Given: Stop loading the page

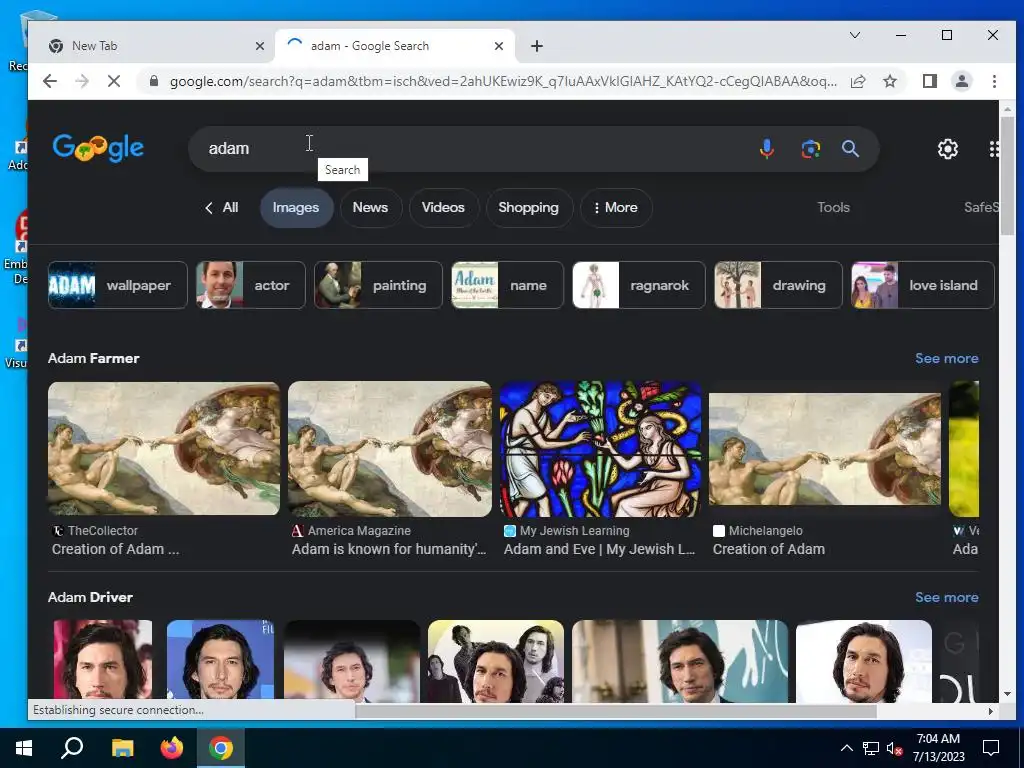Looking at the screenshot, I should coord(114,81).
